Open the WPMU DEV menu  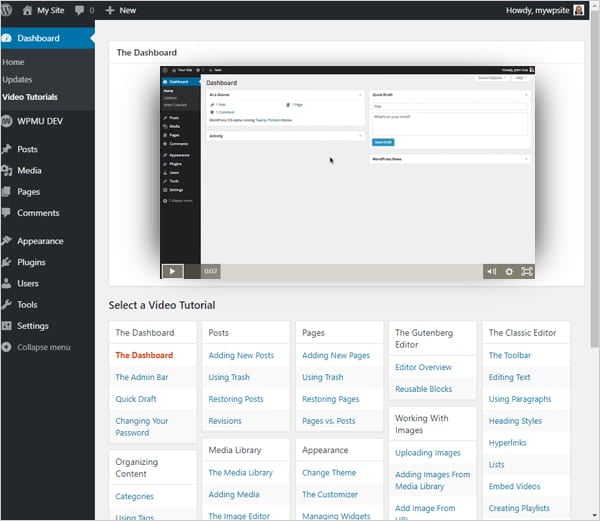(x=40, y=121)
